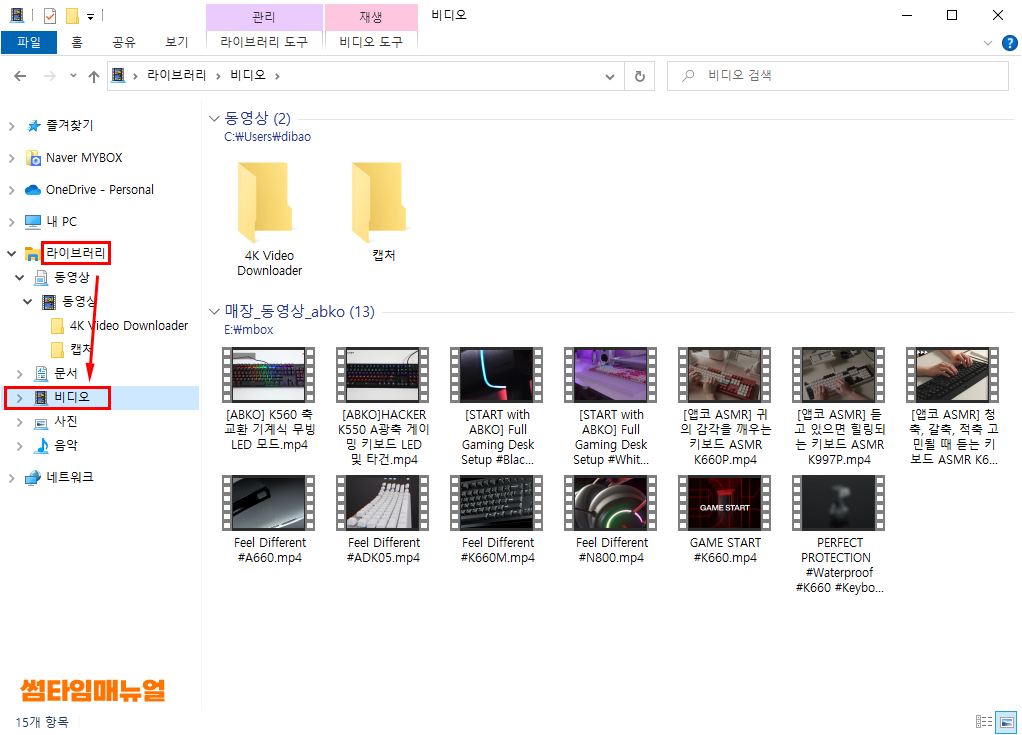Screen dimensions: 1022x735
Task: Select 문서 library in navigation pane
Action: [x=66, y=373]
